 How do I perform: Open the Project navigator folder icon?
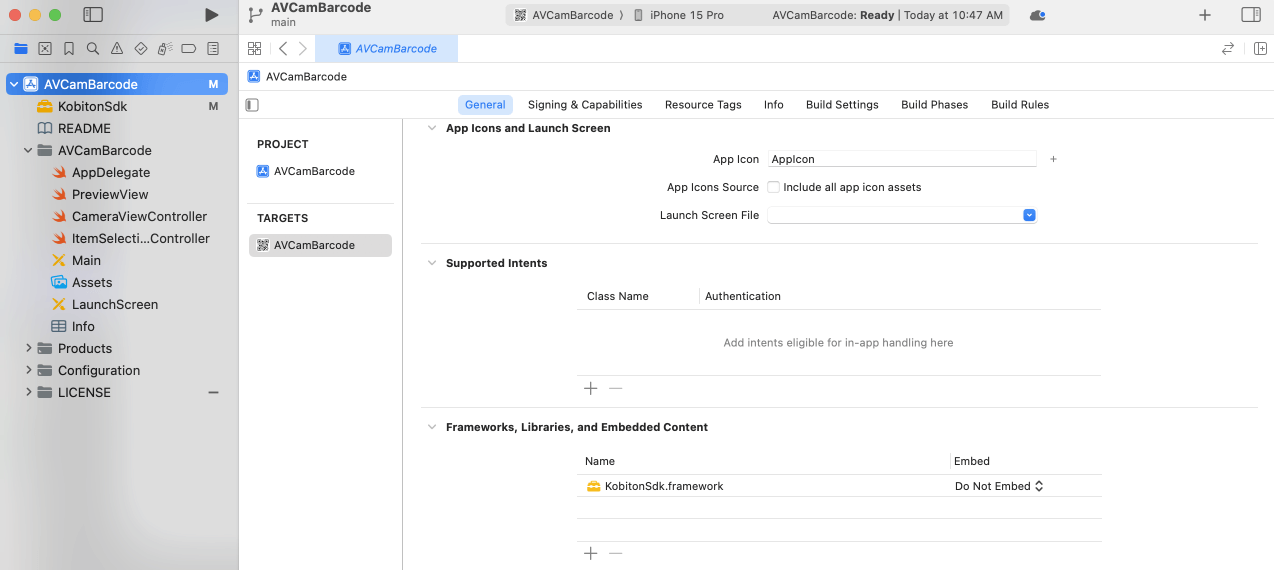click(x=21, y=48)
